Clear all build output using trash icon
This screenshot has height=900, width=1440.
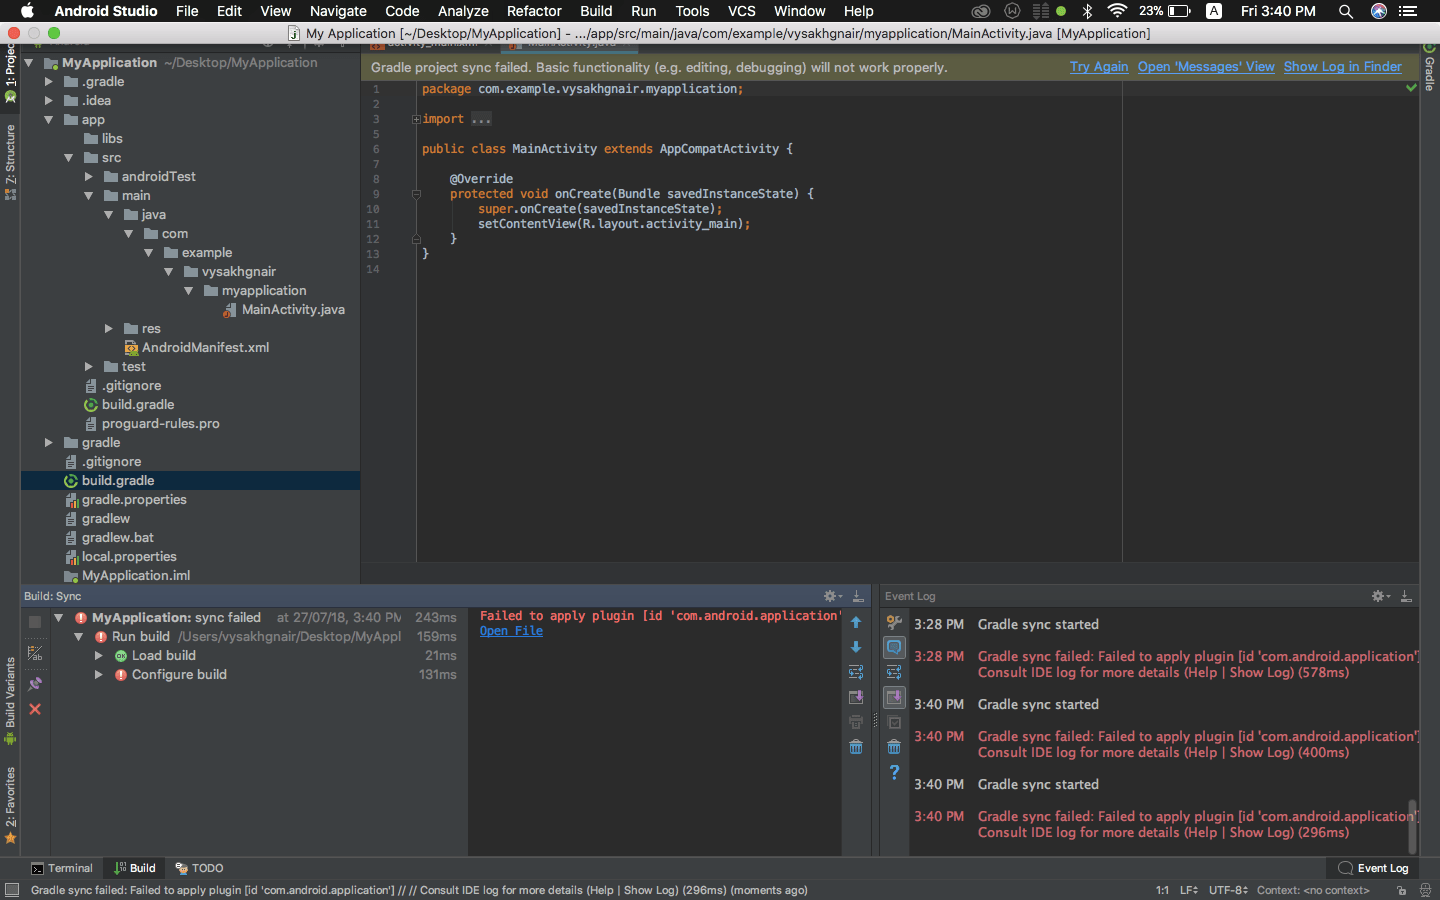856,746
